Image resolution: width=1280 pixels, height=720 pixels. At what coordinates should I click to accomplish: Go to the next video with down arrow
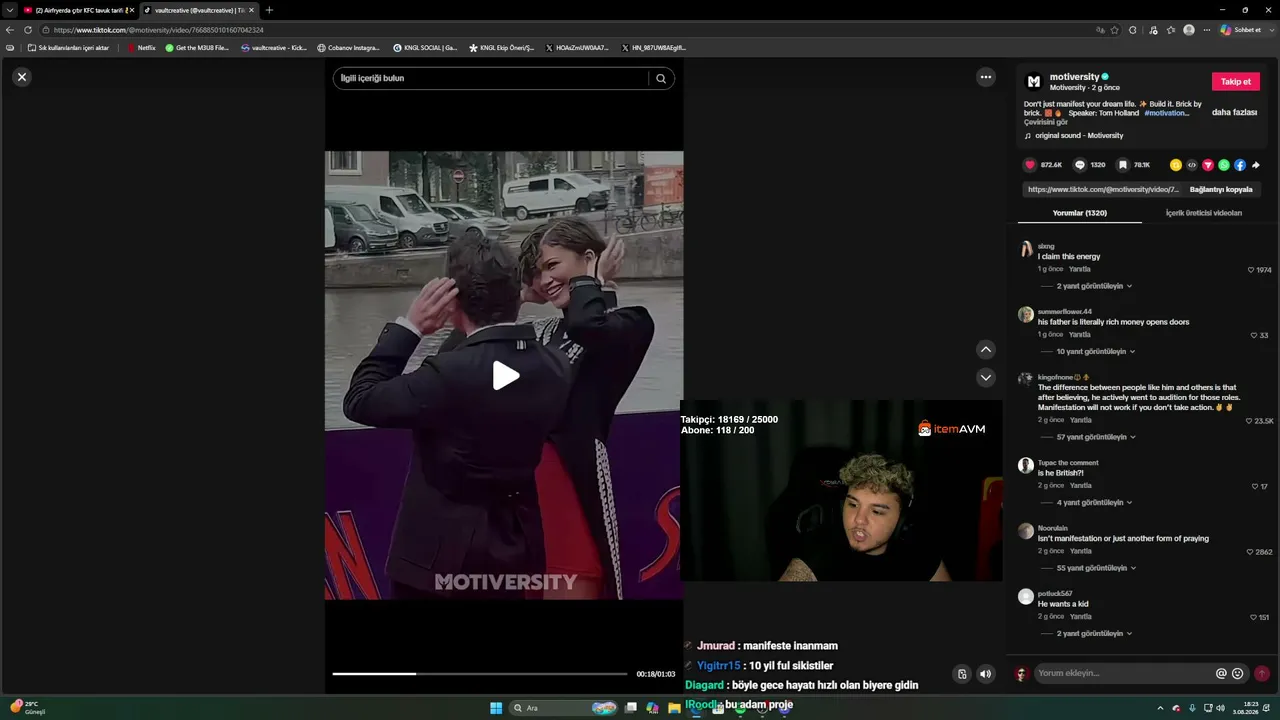(x=986, y=377)
